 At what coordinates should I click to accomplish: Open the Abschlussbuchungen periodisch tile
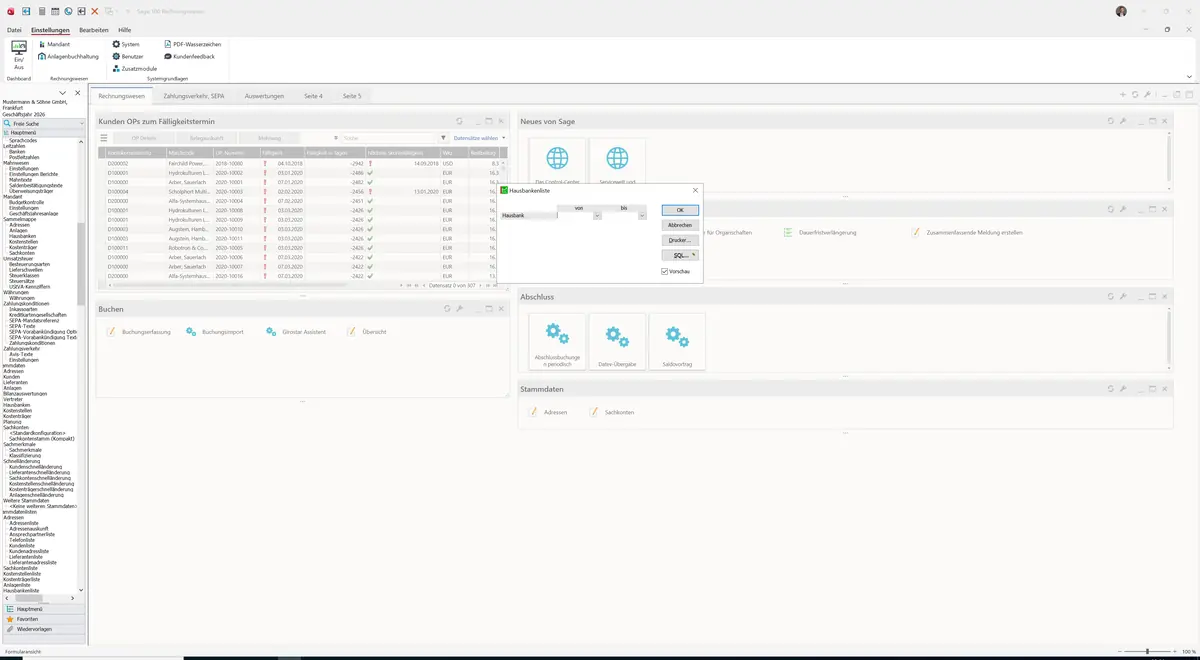(x=557, y=342)
